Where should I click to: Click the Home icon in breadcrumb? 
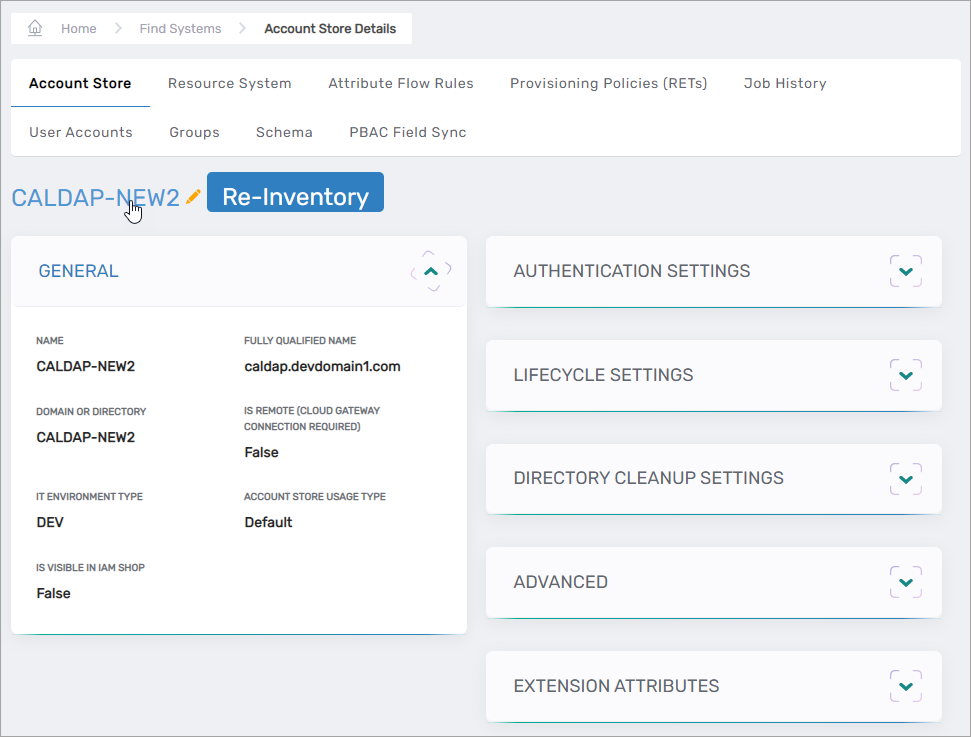coord(35,28)
